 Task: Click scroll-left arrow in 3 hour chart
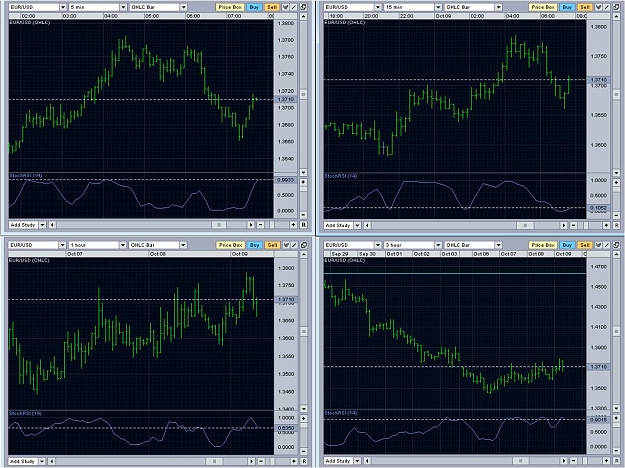click(367, 461)
